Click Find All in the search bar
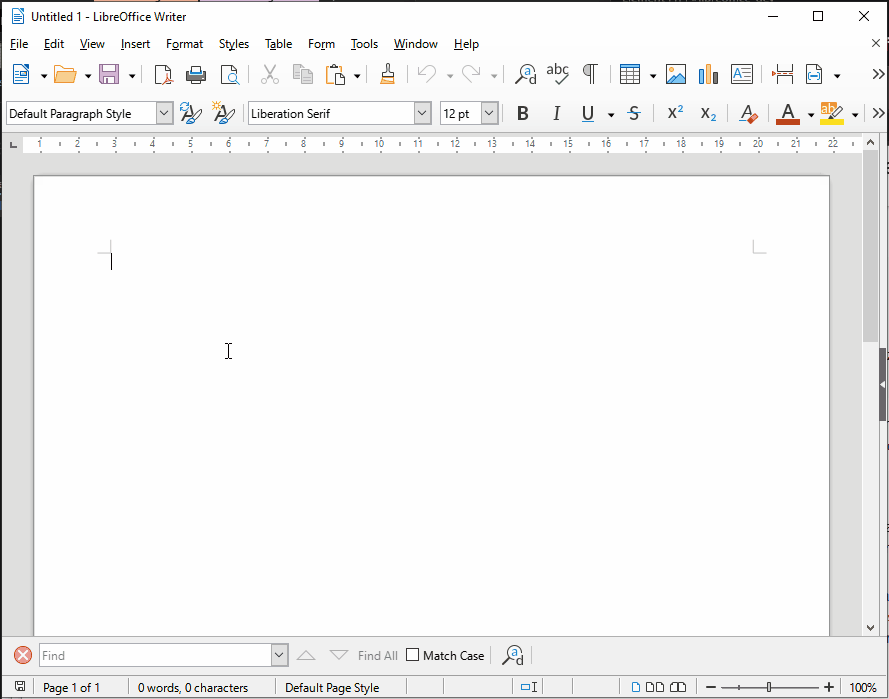This screenshot has width=889, height=699. pyautogui.click(x=375, y=655)
